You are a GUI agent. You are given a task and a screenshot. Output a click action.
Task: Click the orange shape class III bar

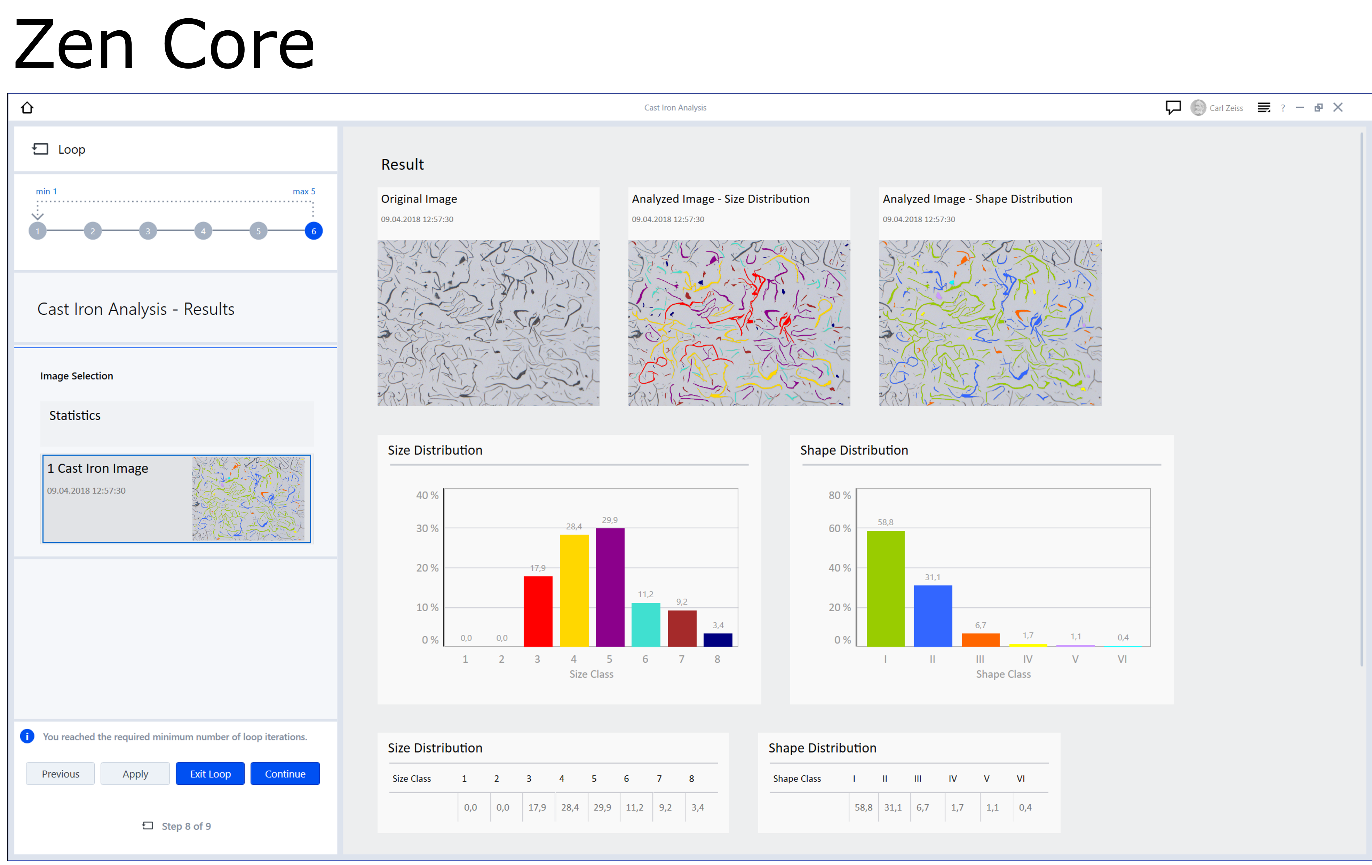coord(981,639)
